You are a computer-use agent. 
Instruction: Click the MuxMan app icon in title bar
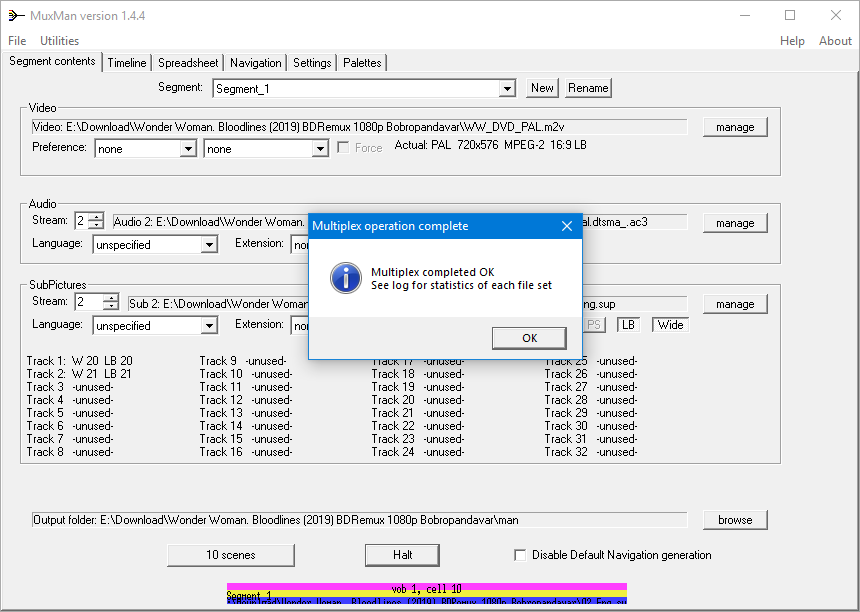coord(15,15)
